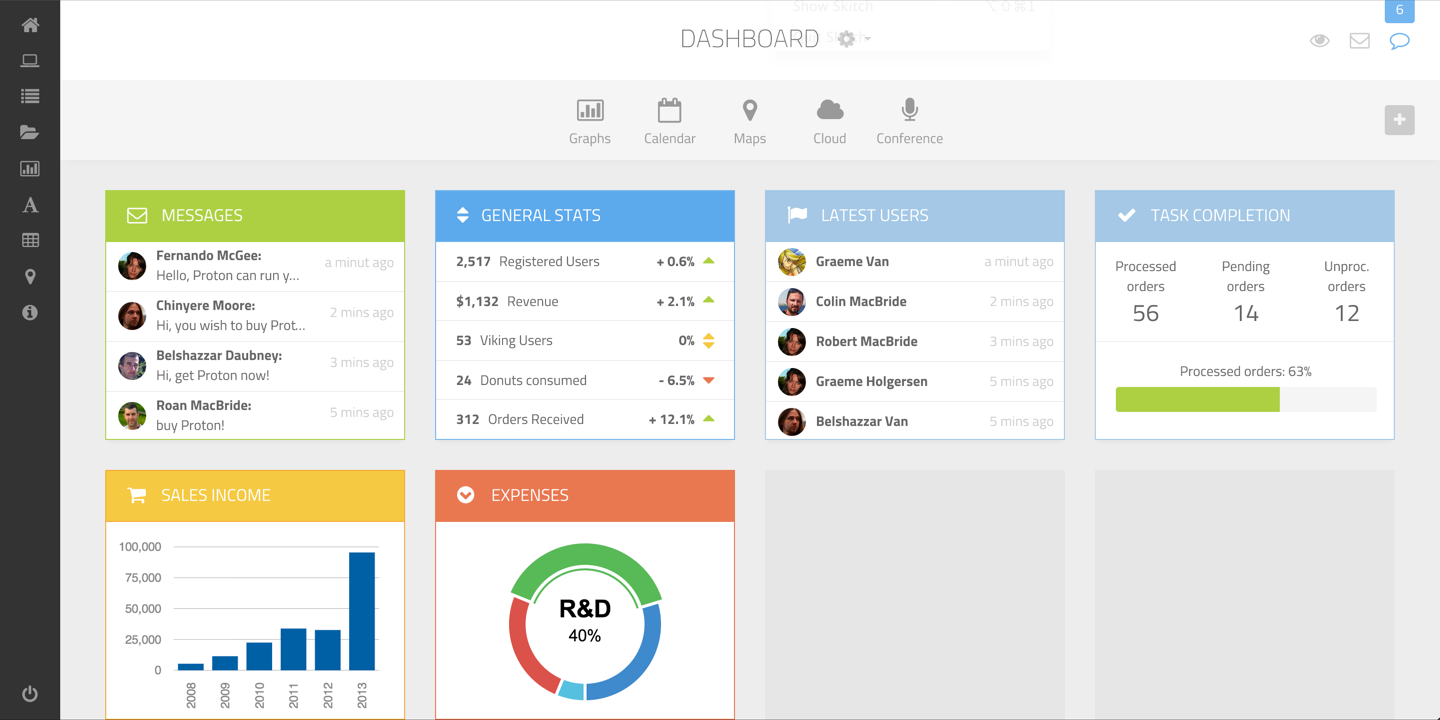Open the info circle sidebar icon
The height and width of the screenshot is (720, 1440).
[30, 313]
